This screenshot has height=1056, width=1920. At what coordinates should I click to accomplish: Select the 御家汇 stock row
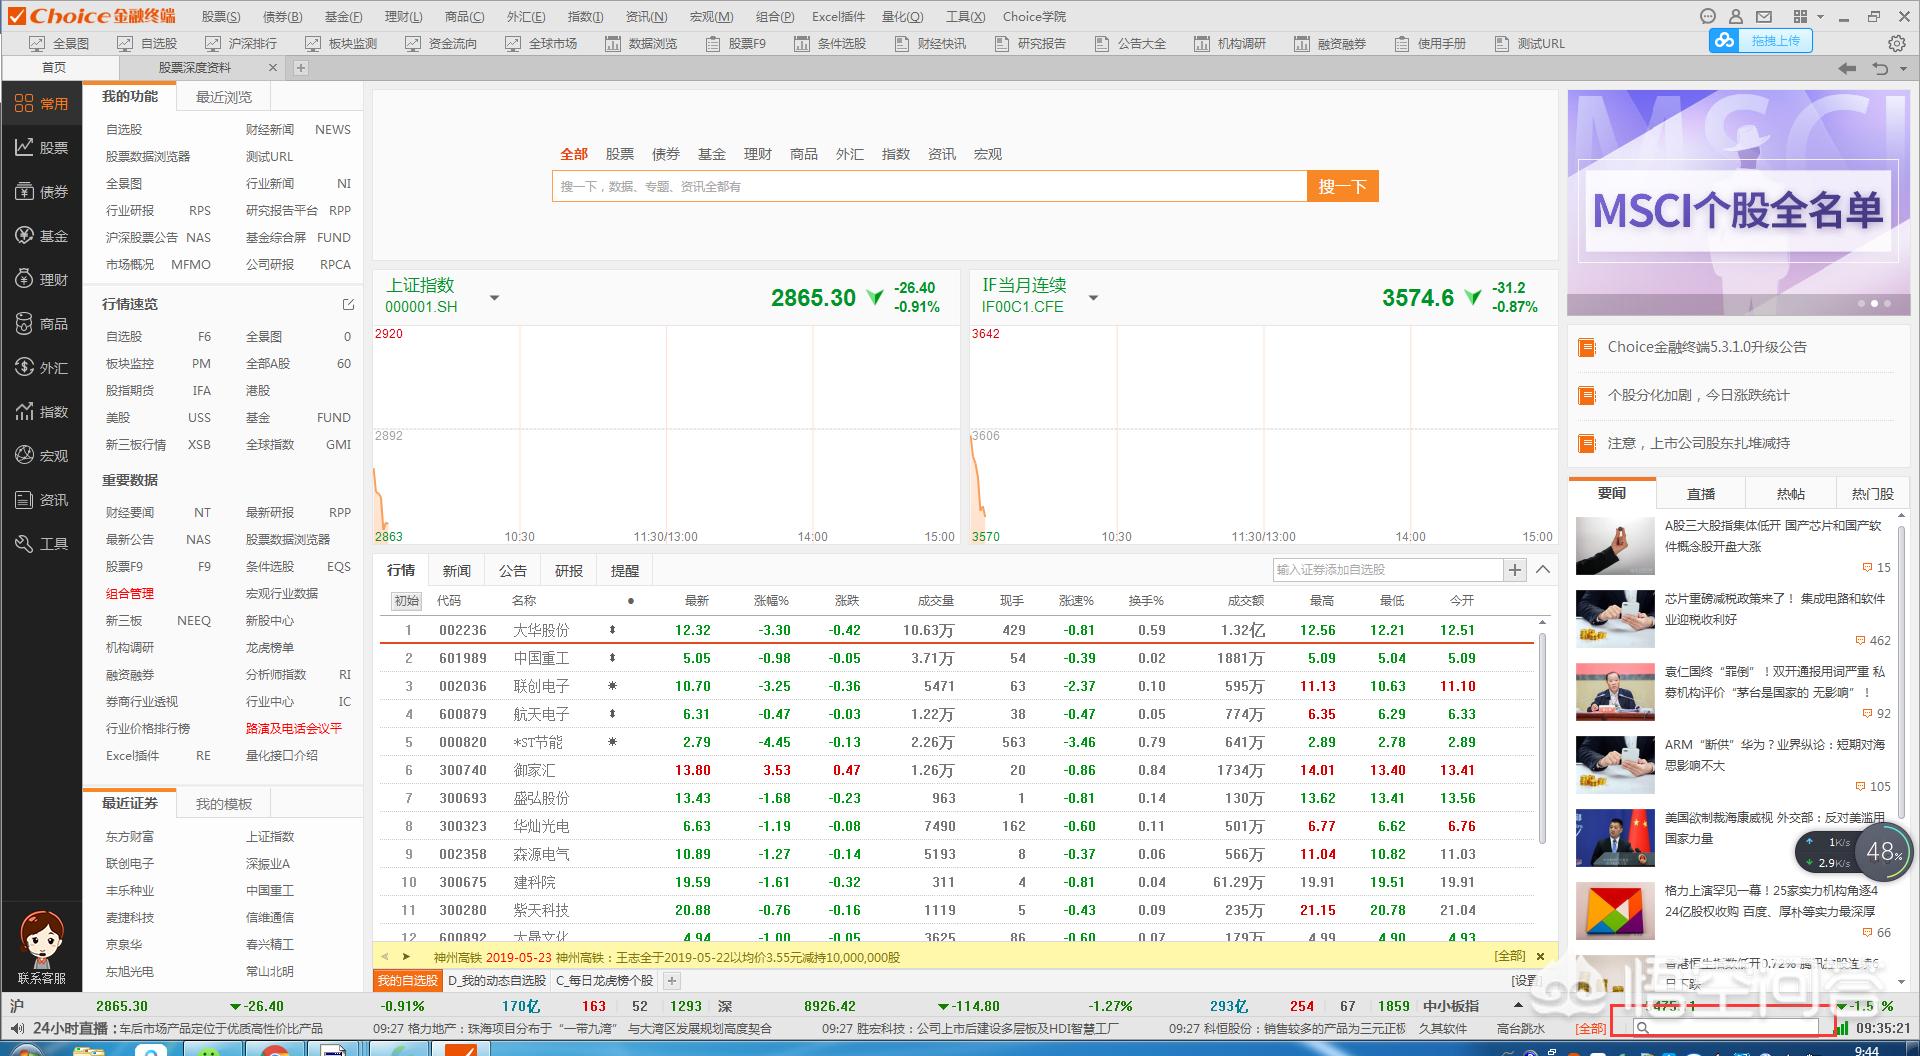957,770
